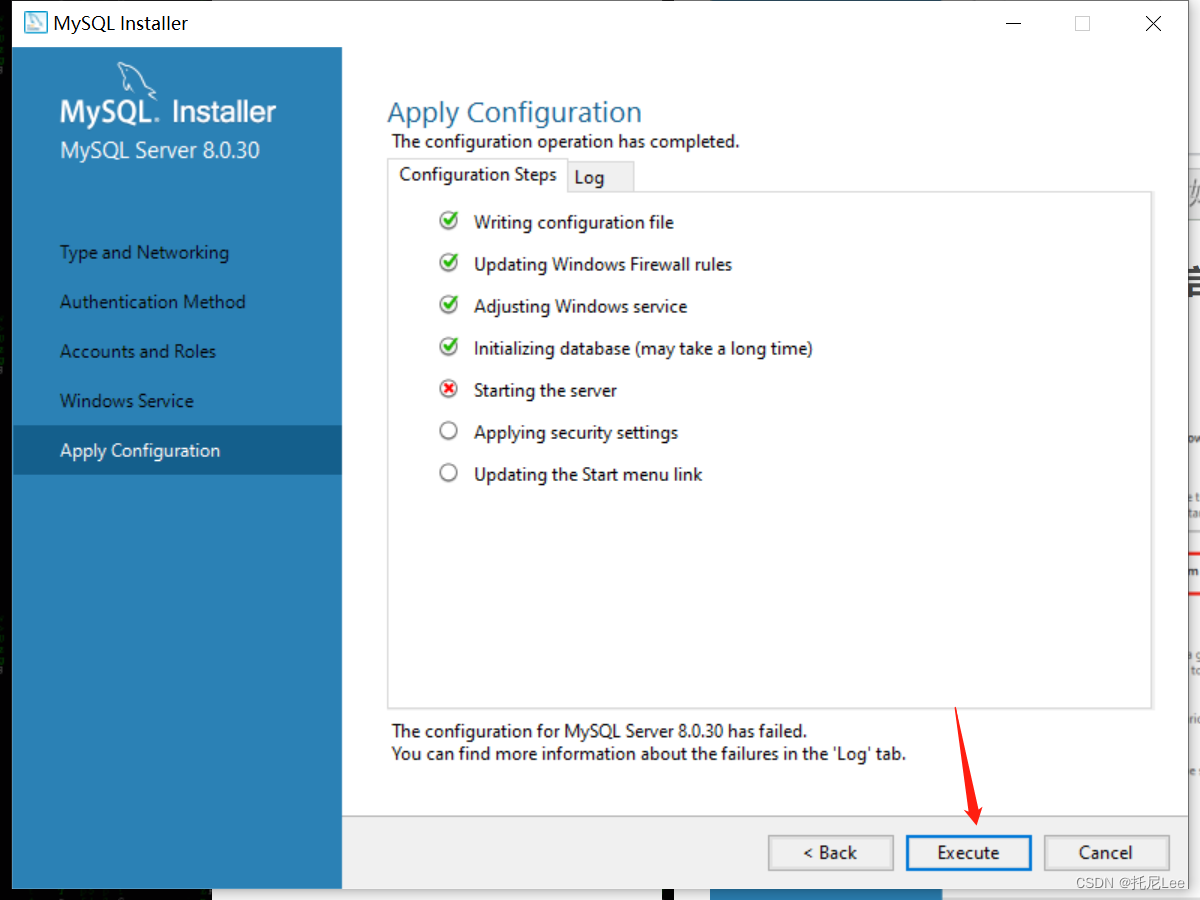Click the checkmark beside Adjusting Windows service
Image resolution: width=1200 pixels, height=900 pixels.
coord(448,304)
